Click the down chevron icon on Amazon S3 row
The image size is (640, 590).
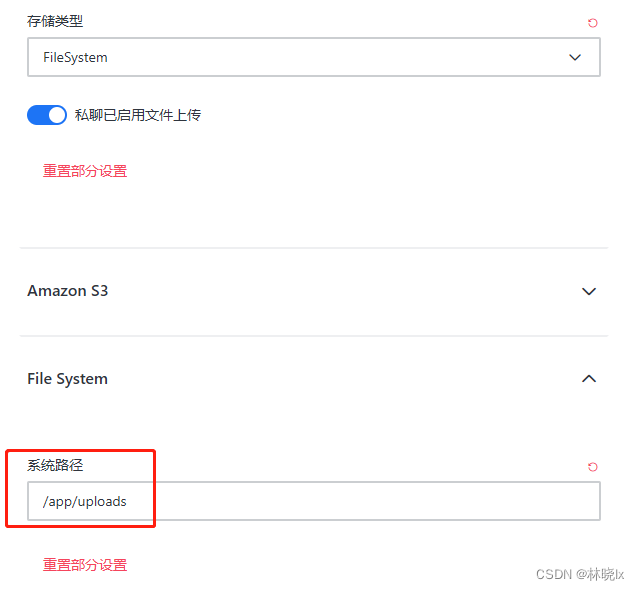tap(589, 291)
